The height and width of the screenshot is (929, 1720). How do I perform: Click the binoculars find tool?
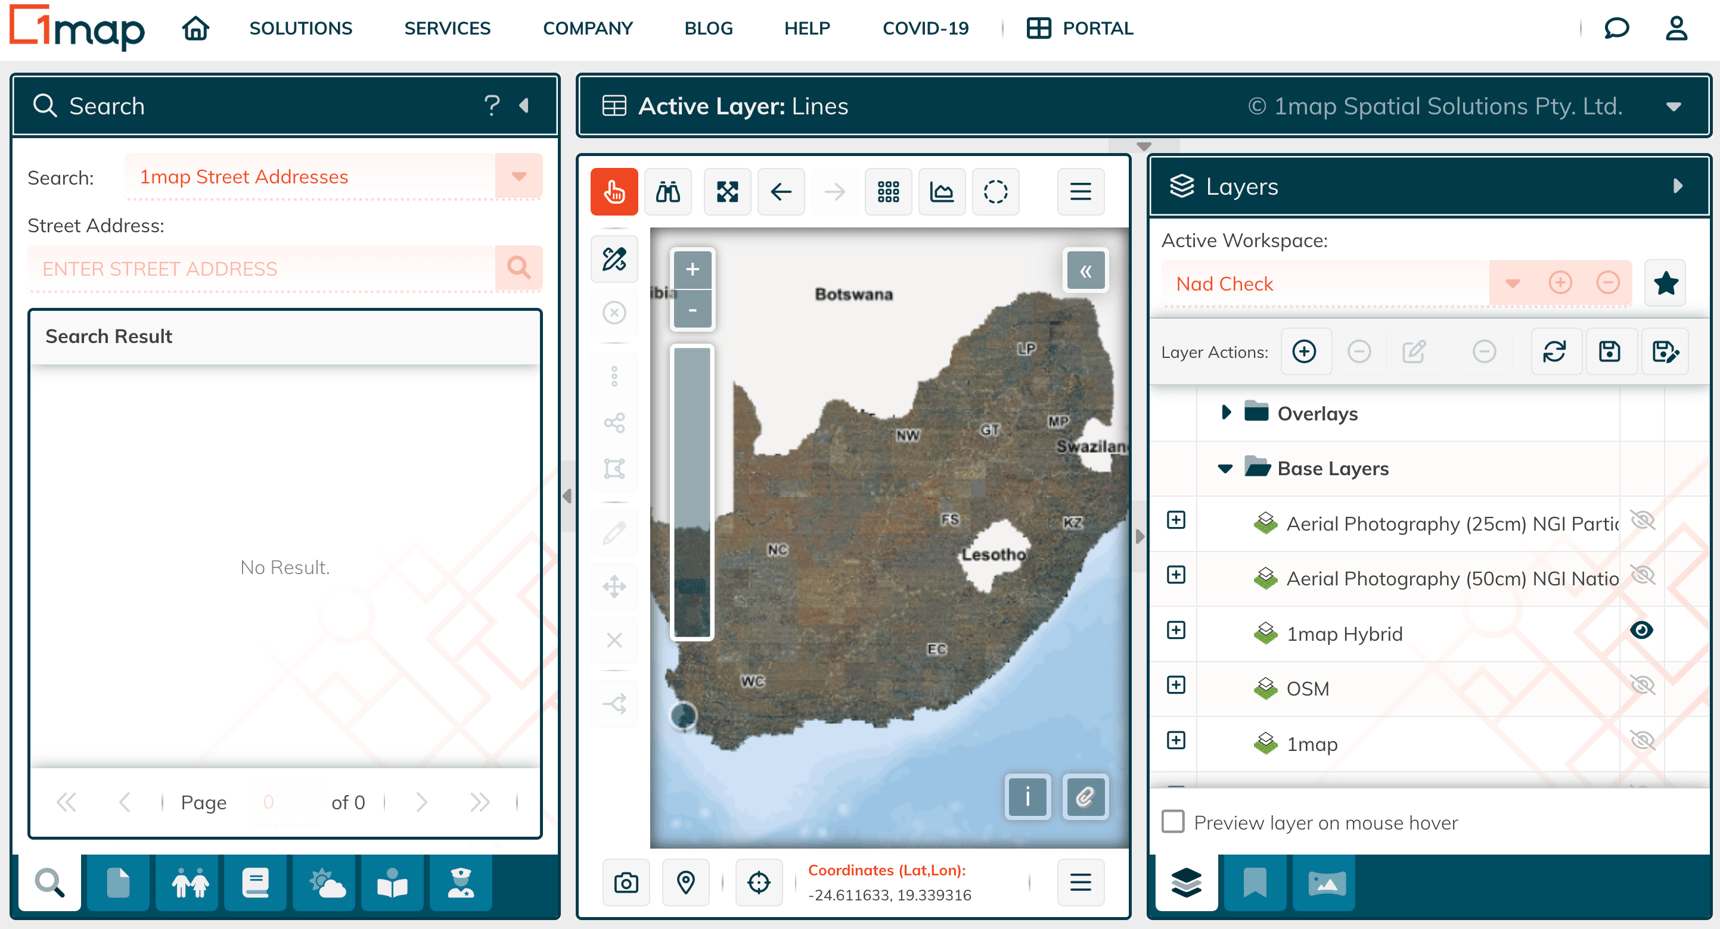[668, 191]
